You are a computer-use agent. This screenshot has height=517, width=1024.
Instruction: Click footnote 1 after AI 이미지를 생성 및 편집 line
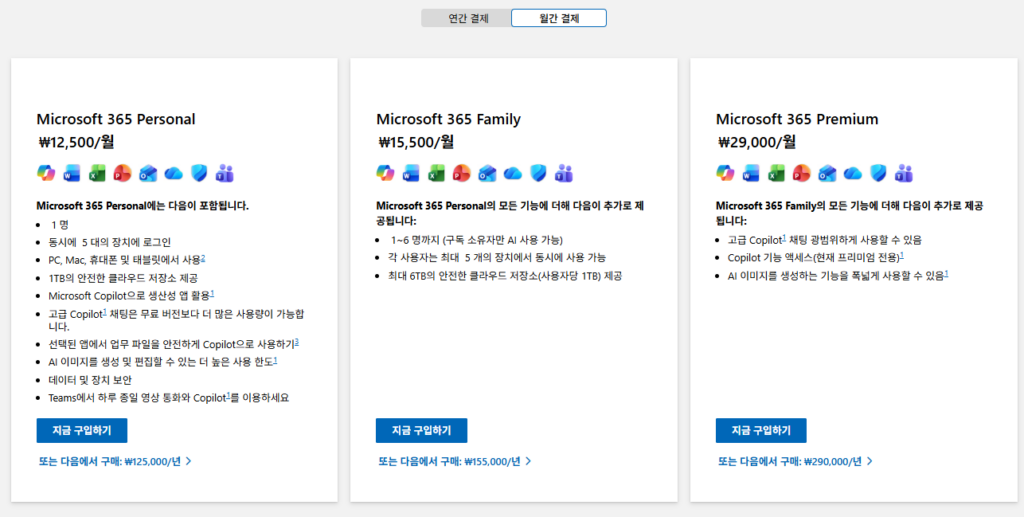[275, 360]
